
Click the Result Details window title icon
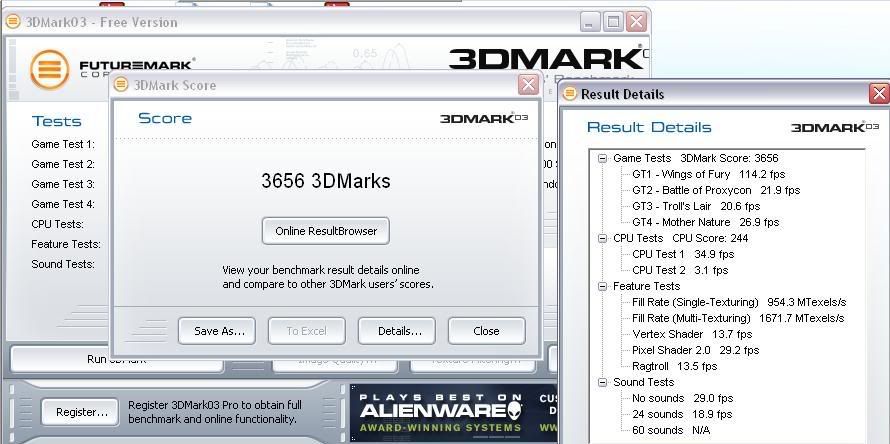tap(570, 94)
